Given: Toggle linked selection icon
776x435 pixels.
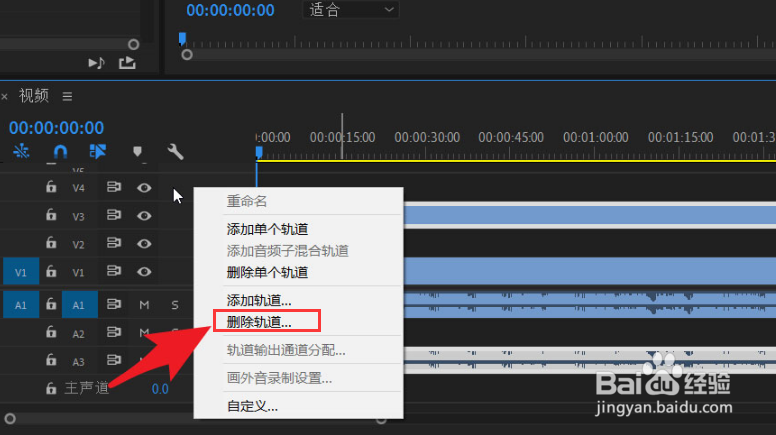Looking at the screenshot, I should coord(97,151).
